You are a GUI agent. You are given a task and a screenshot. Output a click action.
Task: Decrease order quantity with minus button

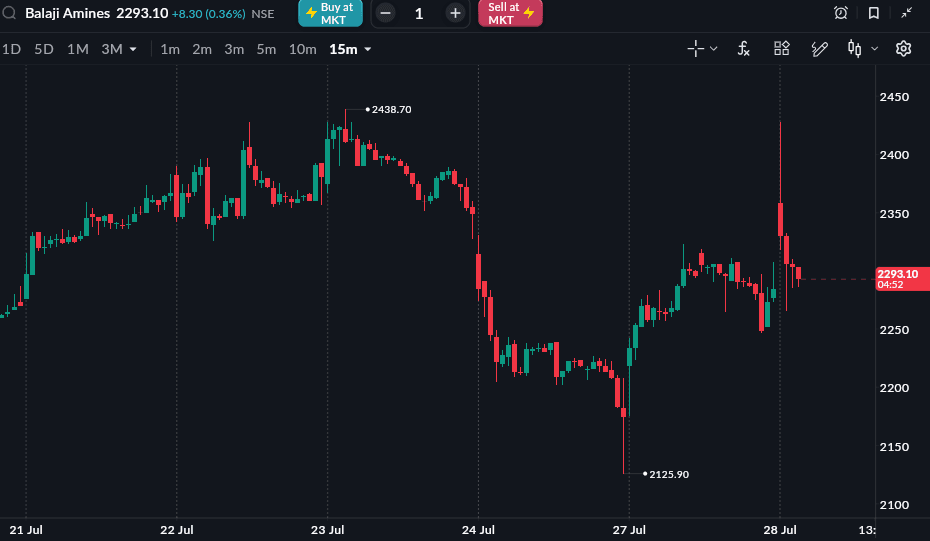[x=385, y=13]
